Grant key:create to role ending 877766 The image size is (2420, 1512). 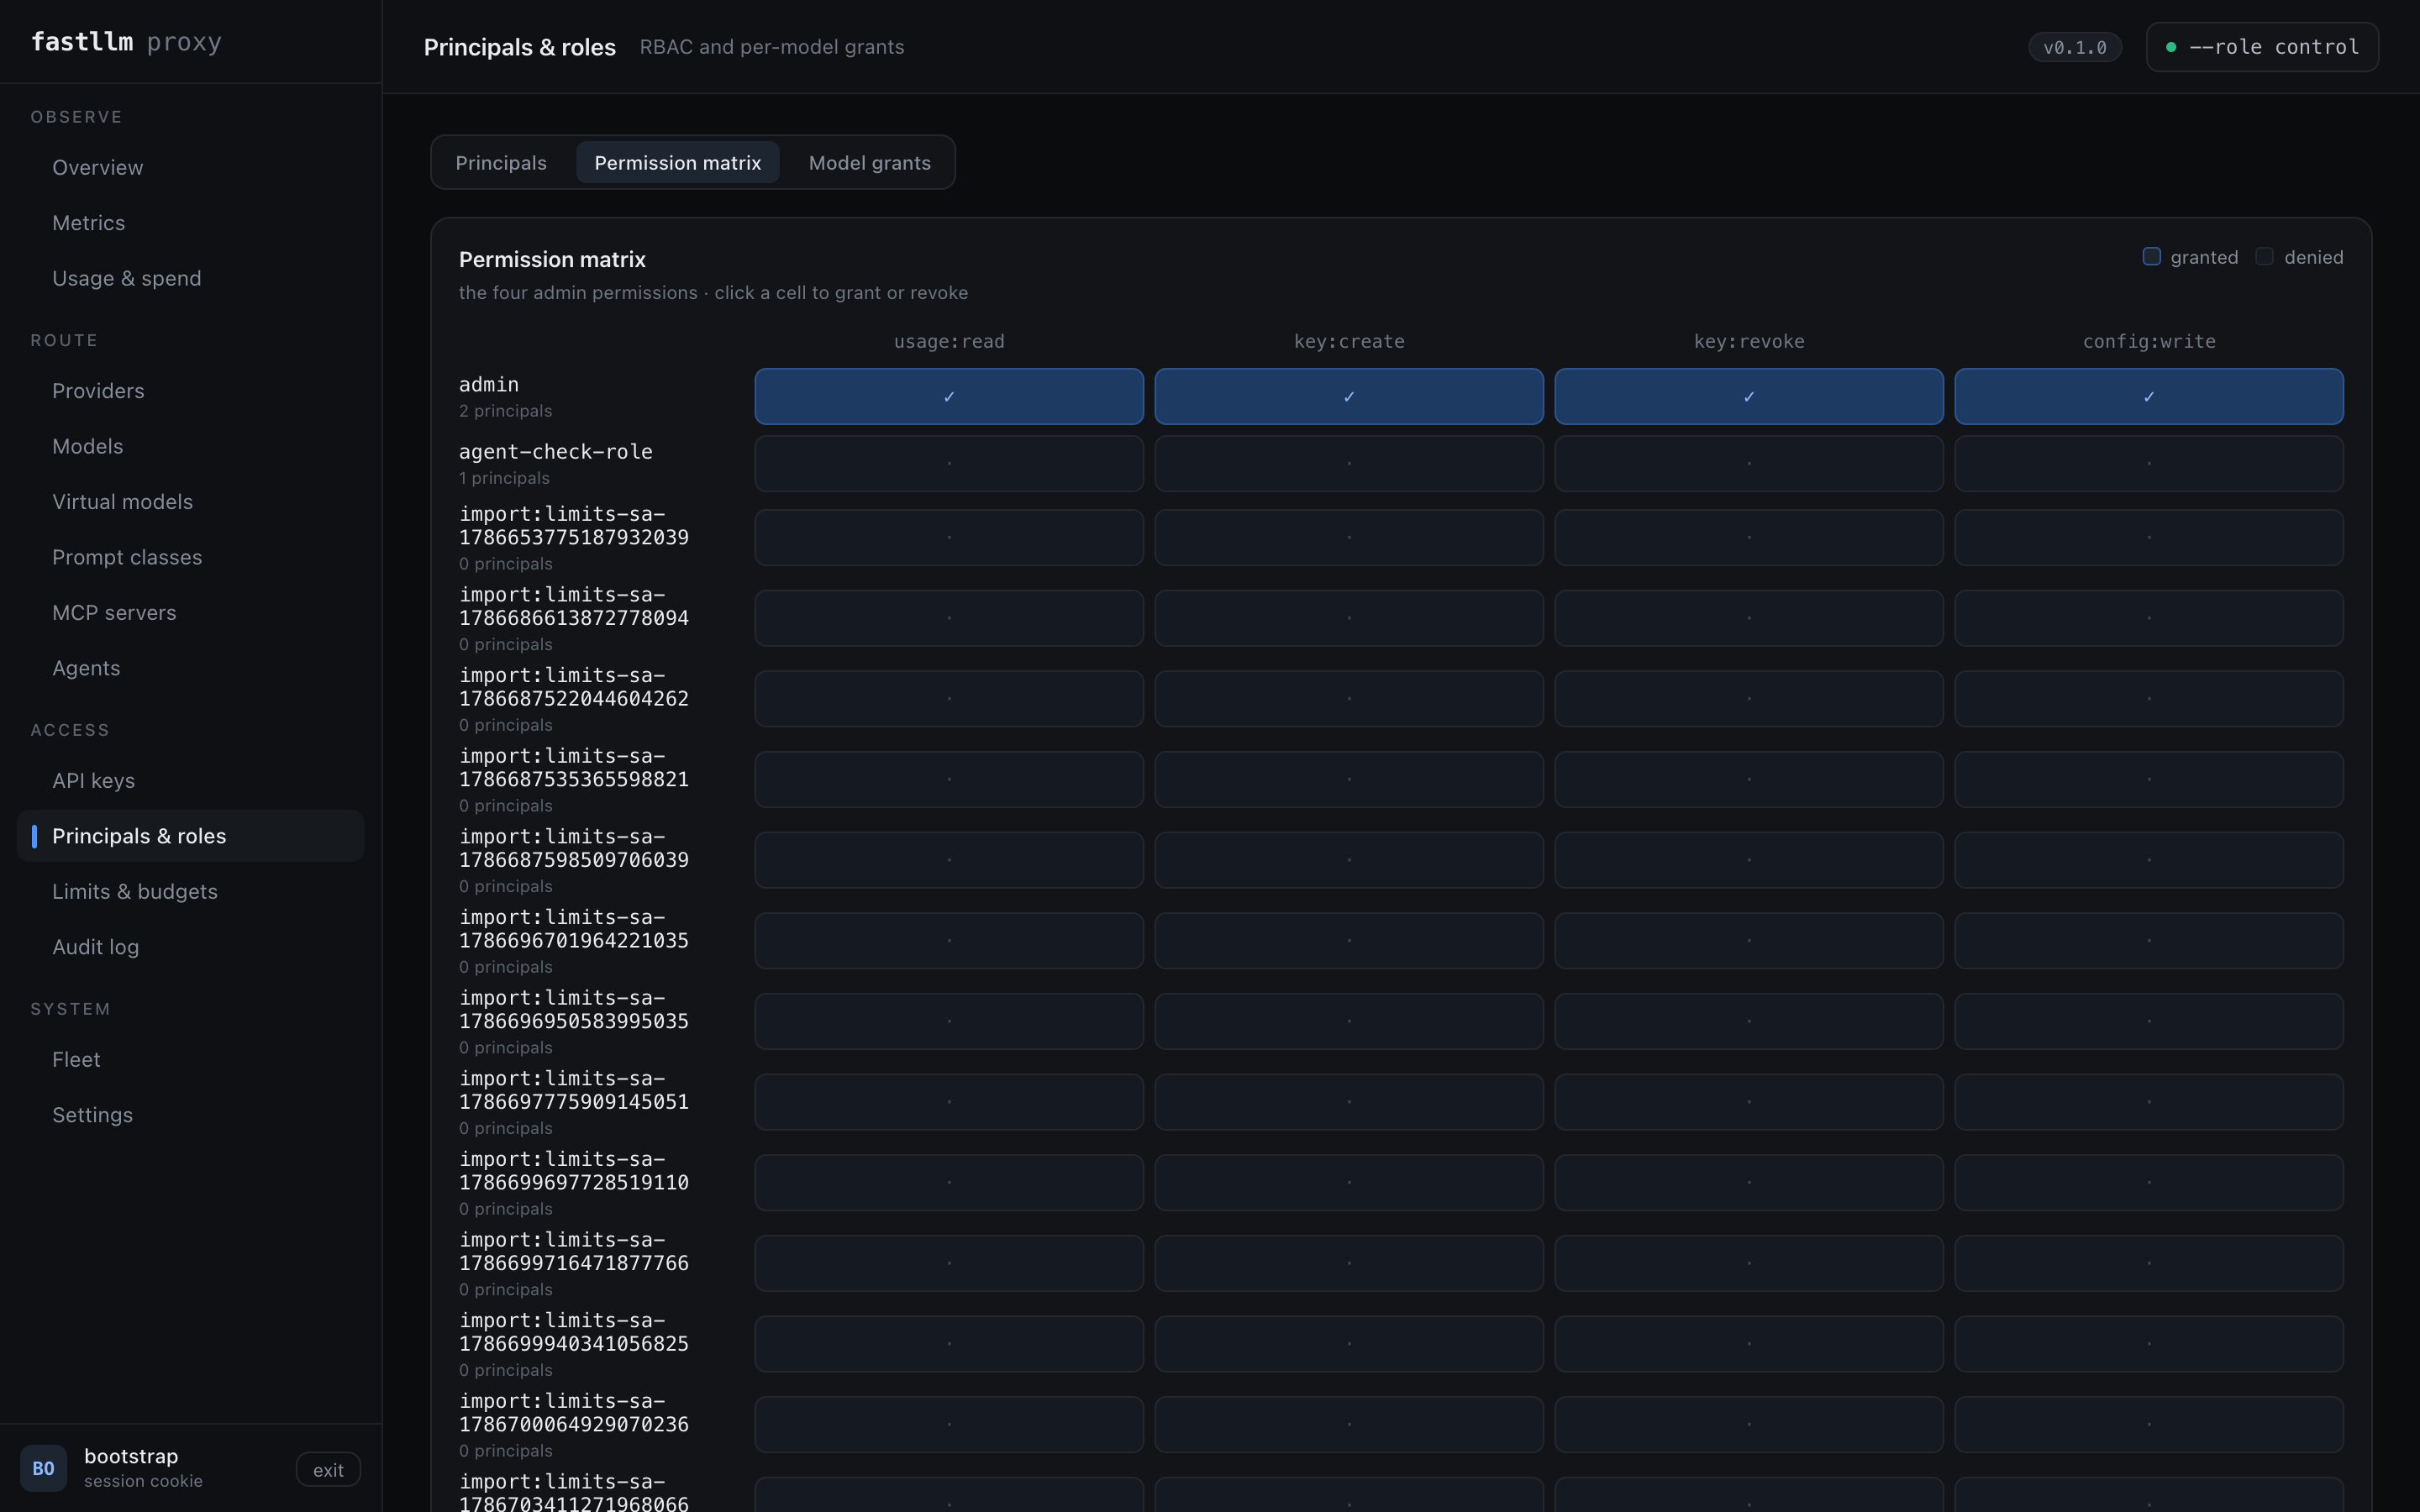[x=1349, y=1264]
